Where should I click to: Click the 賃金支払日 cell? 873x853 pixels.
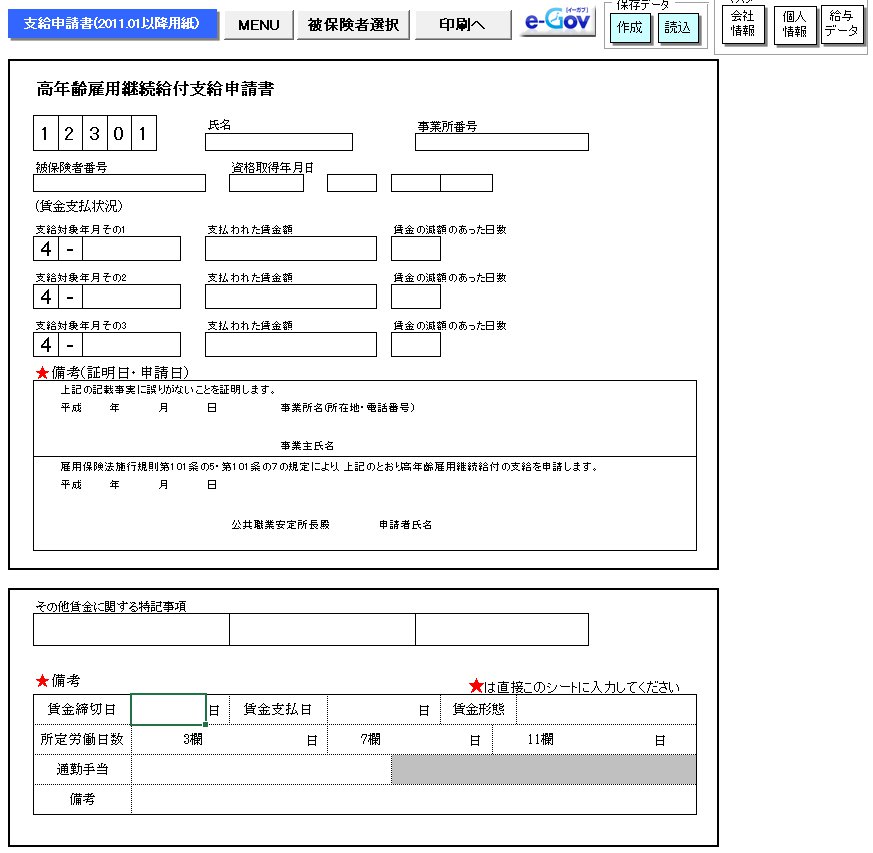coord(372,709)
